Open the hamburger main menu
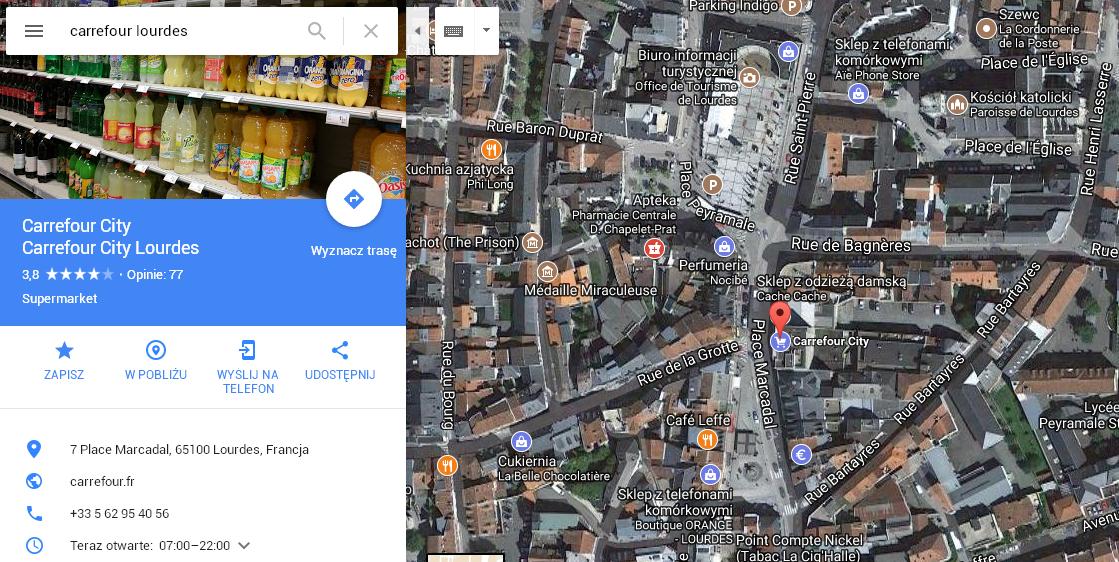Screen dimensions: 1119x562 34,31
